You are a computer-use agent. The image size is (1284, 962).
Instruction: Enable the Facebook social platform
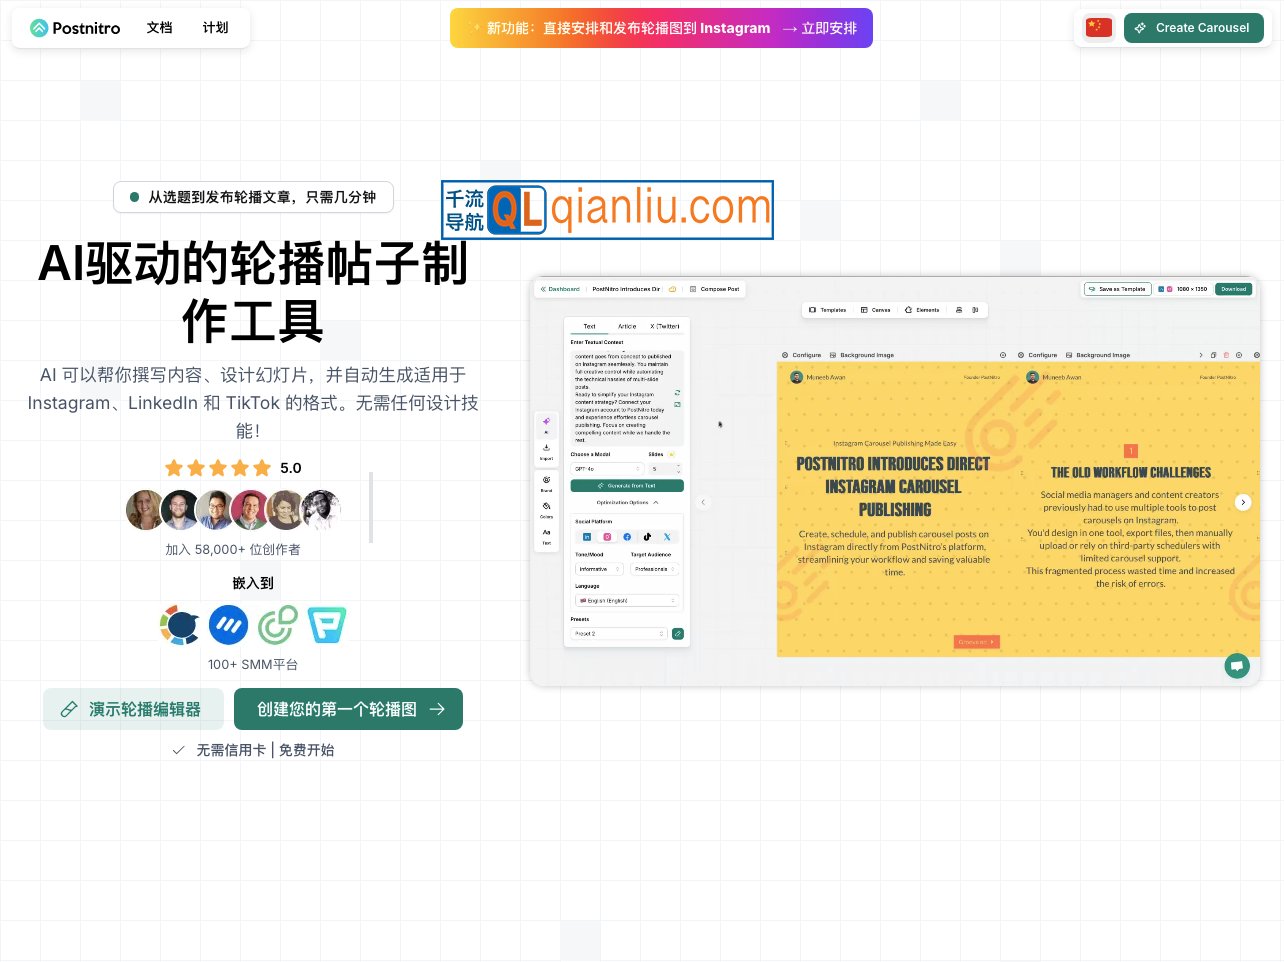click(x=627, y=537)
